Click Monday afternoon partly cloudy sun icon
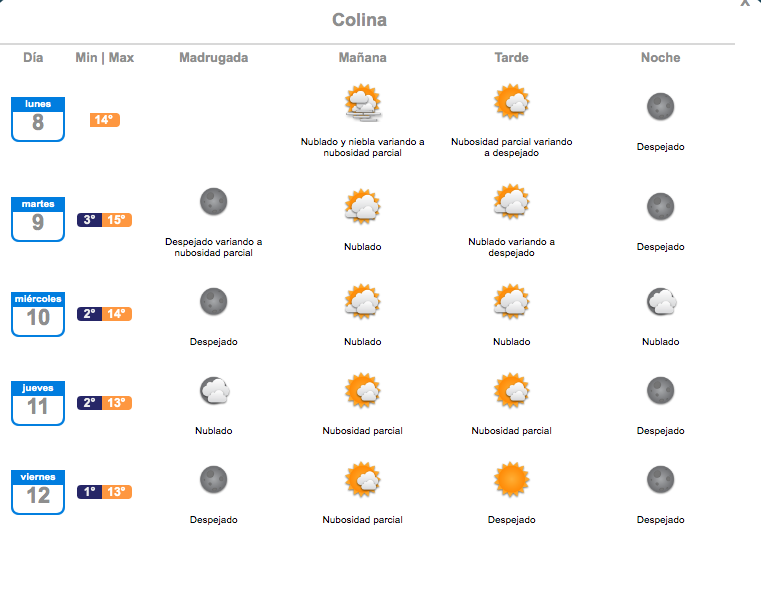 click(x=512, y=102)
